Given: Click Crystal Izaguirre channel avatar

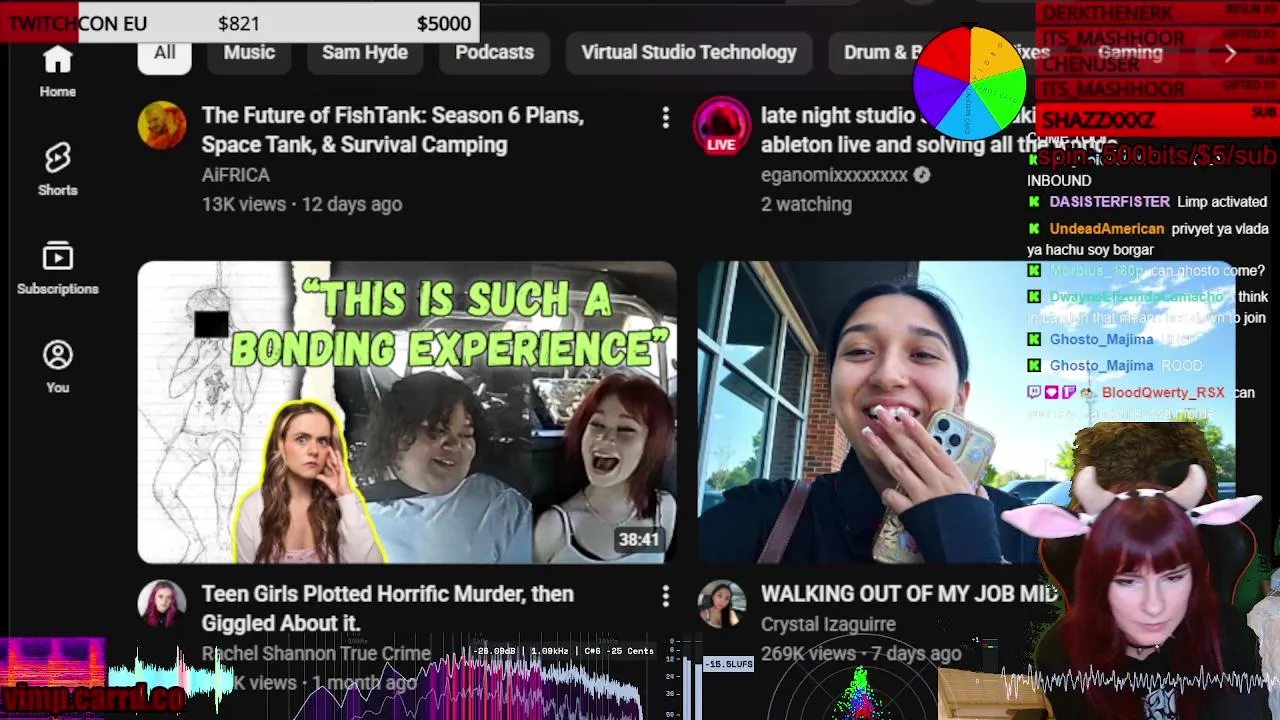Looking at the screenshot, I should (x=721, y=604).
